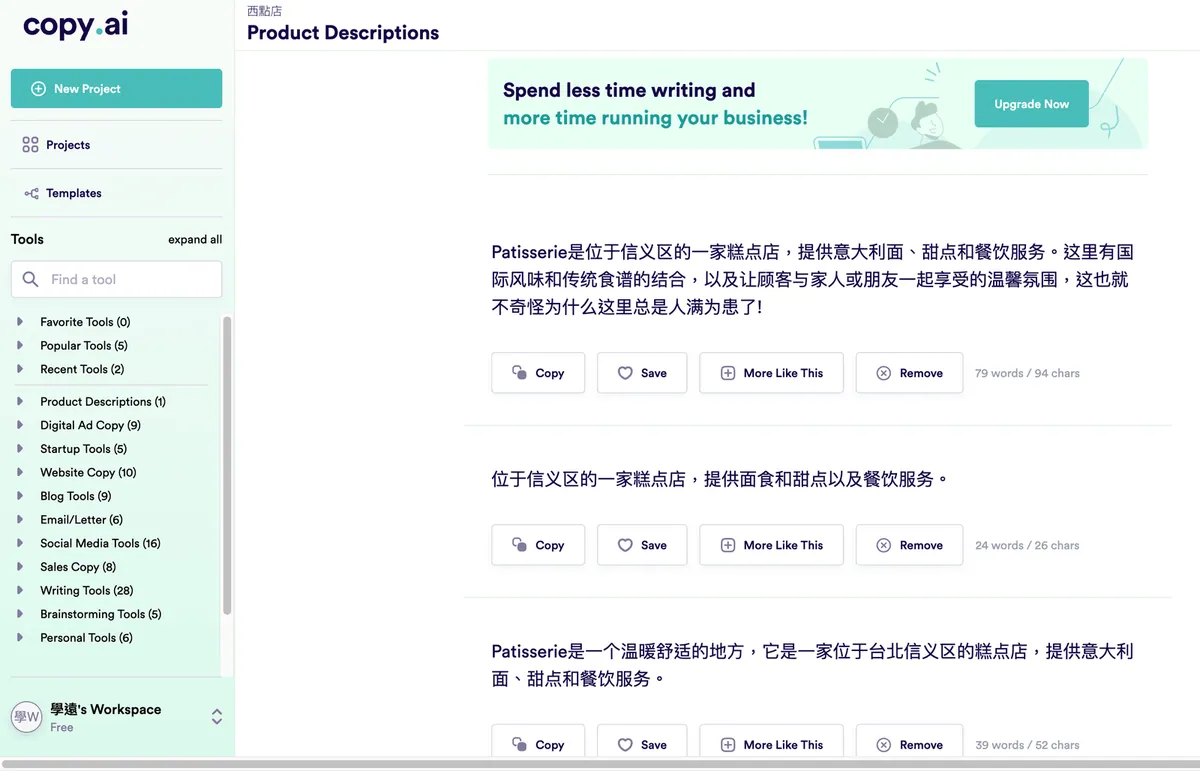
Task: Click More Like This for 52 chars result
Action: pos(771,743)
